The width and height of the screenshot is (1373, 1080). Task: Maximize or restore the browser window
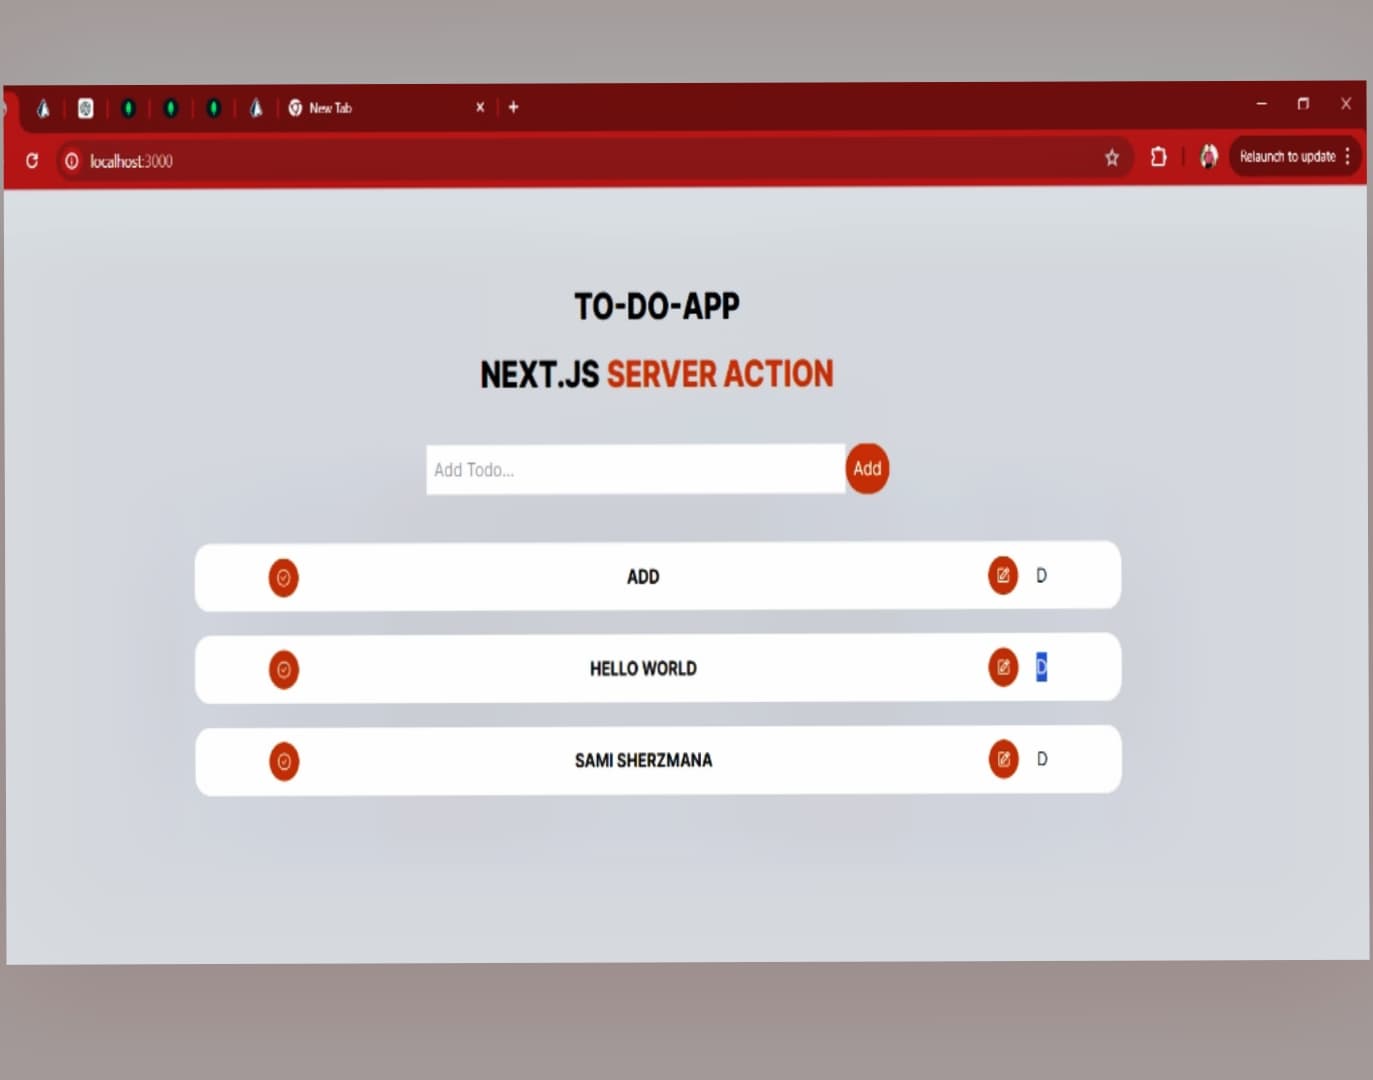[x=1303, y=104]
